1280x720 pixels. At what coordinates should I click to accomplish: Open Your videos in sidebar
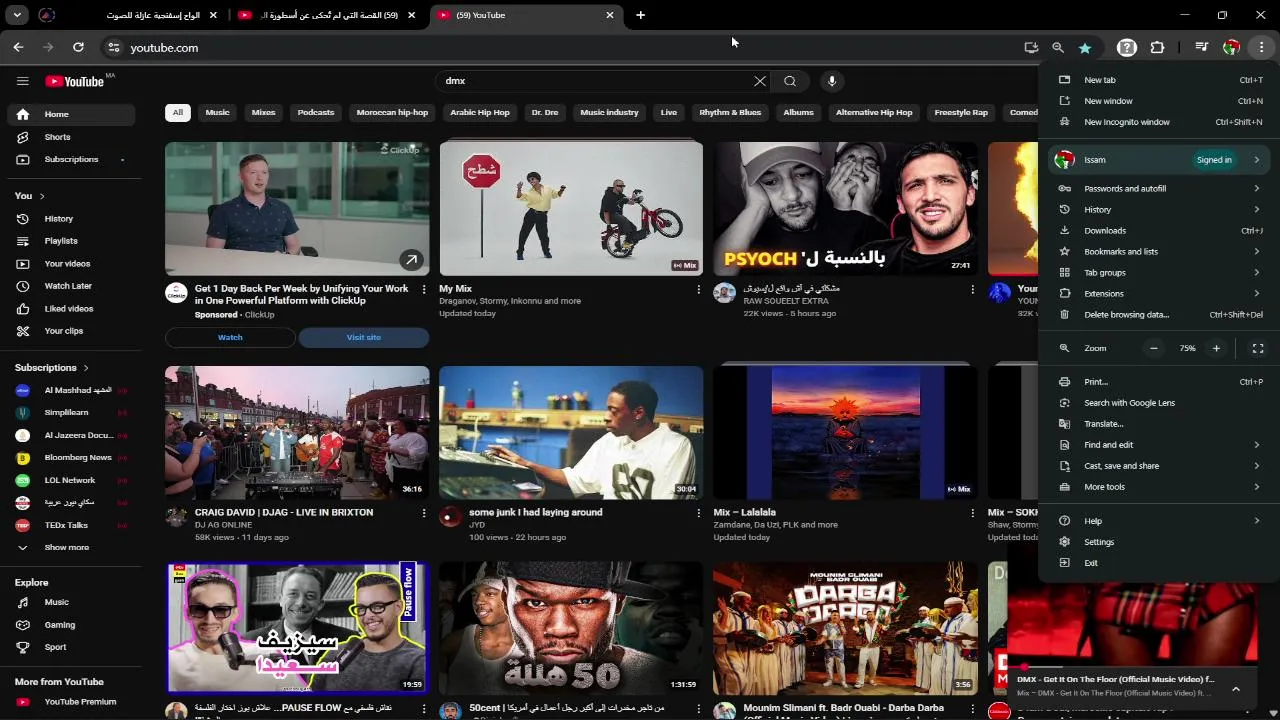(x=70, y=264)
